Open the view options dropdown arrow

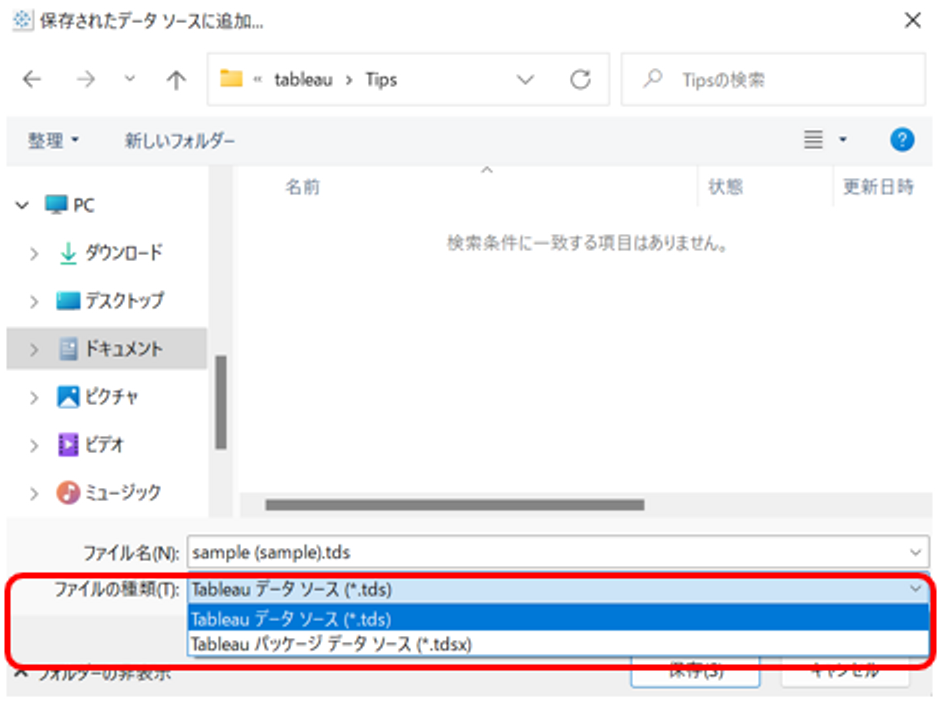coord(843,139)
